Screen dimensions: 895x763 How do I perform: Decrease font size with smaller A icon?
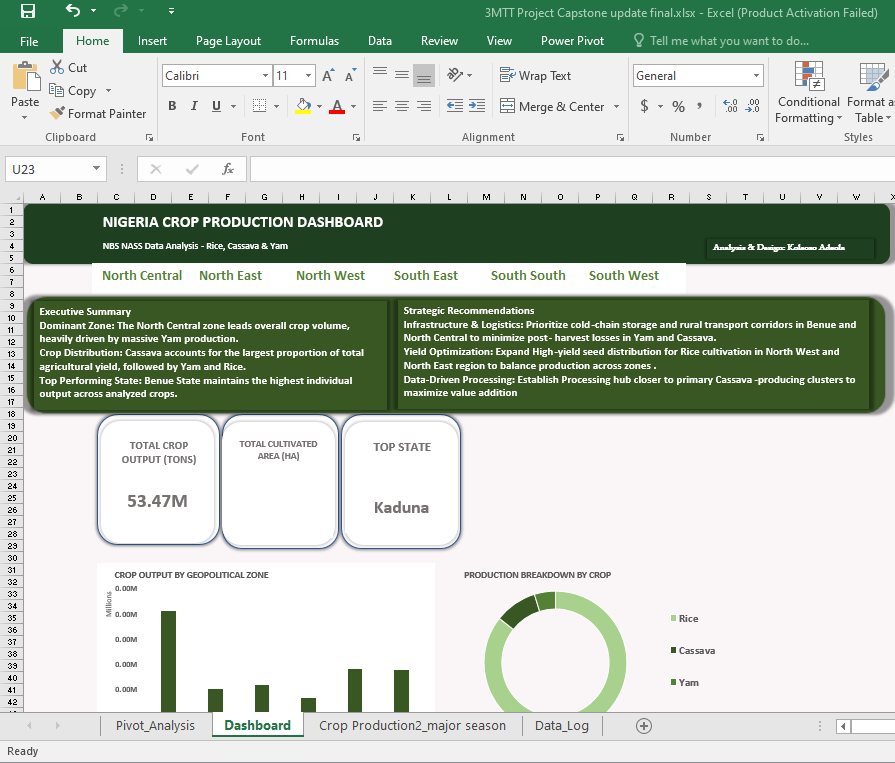coord(350,75)
